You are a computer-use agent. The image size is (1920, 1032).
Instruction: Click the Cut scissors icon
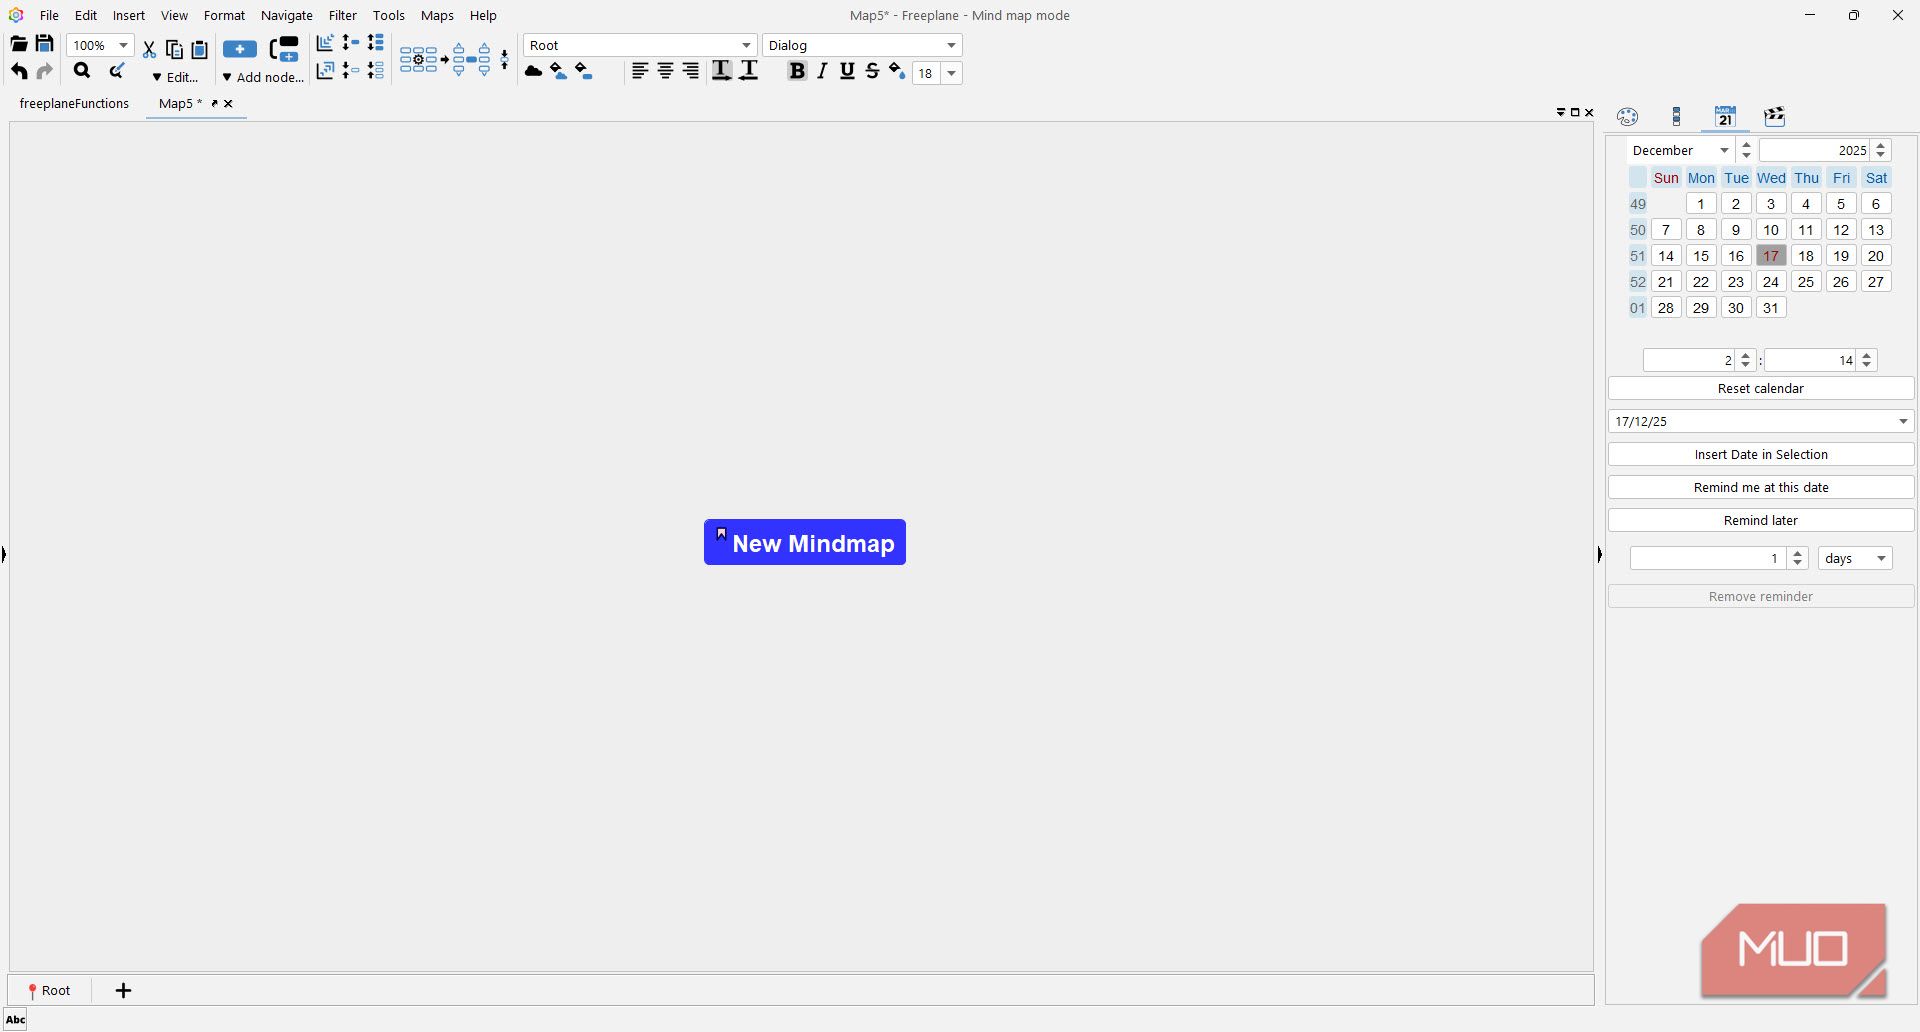tap(149, 49)
